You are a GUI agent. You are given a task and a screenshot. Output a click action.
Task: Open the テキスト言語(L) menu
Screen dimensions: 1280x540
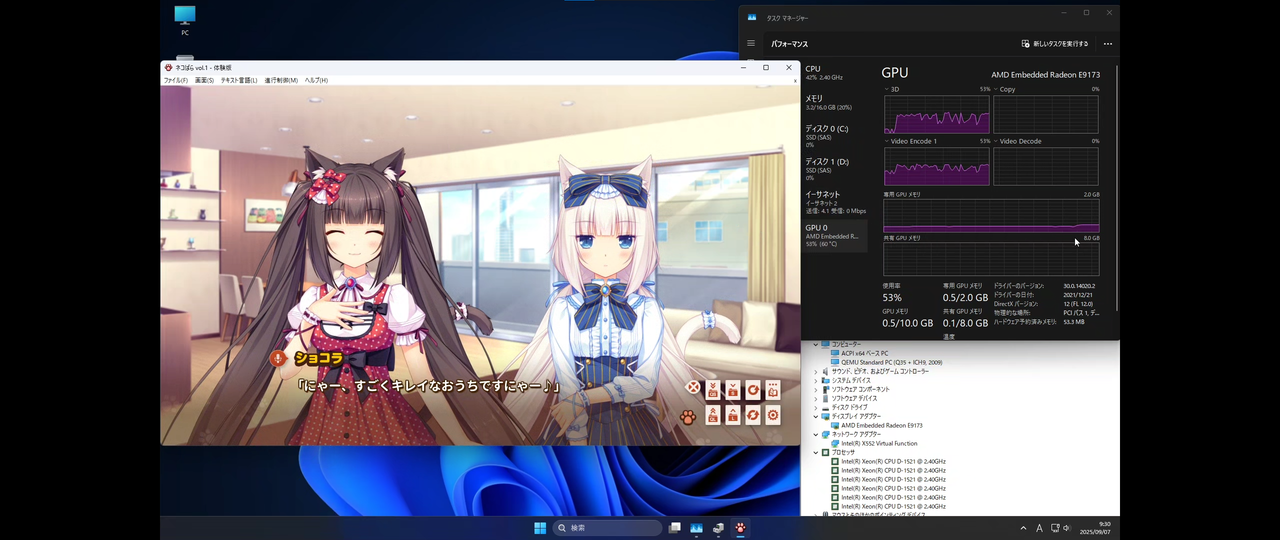(x=239, y=80)
